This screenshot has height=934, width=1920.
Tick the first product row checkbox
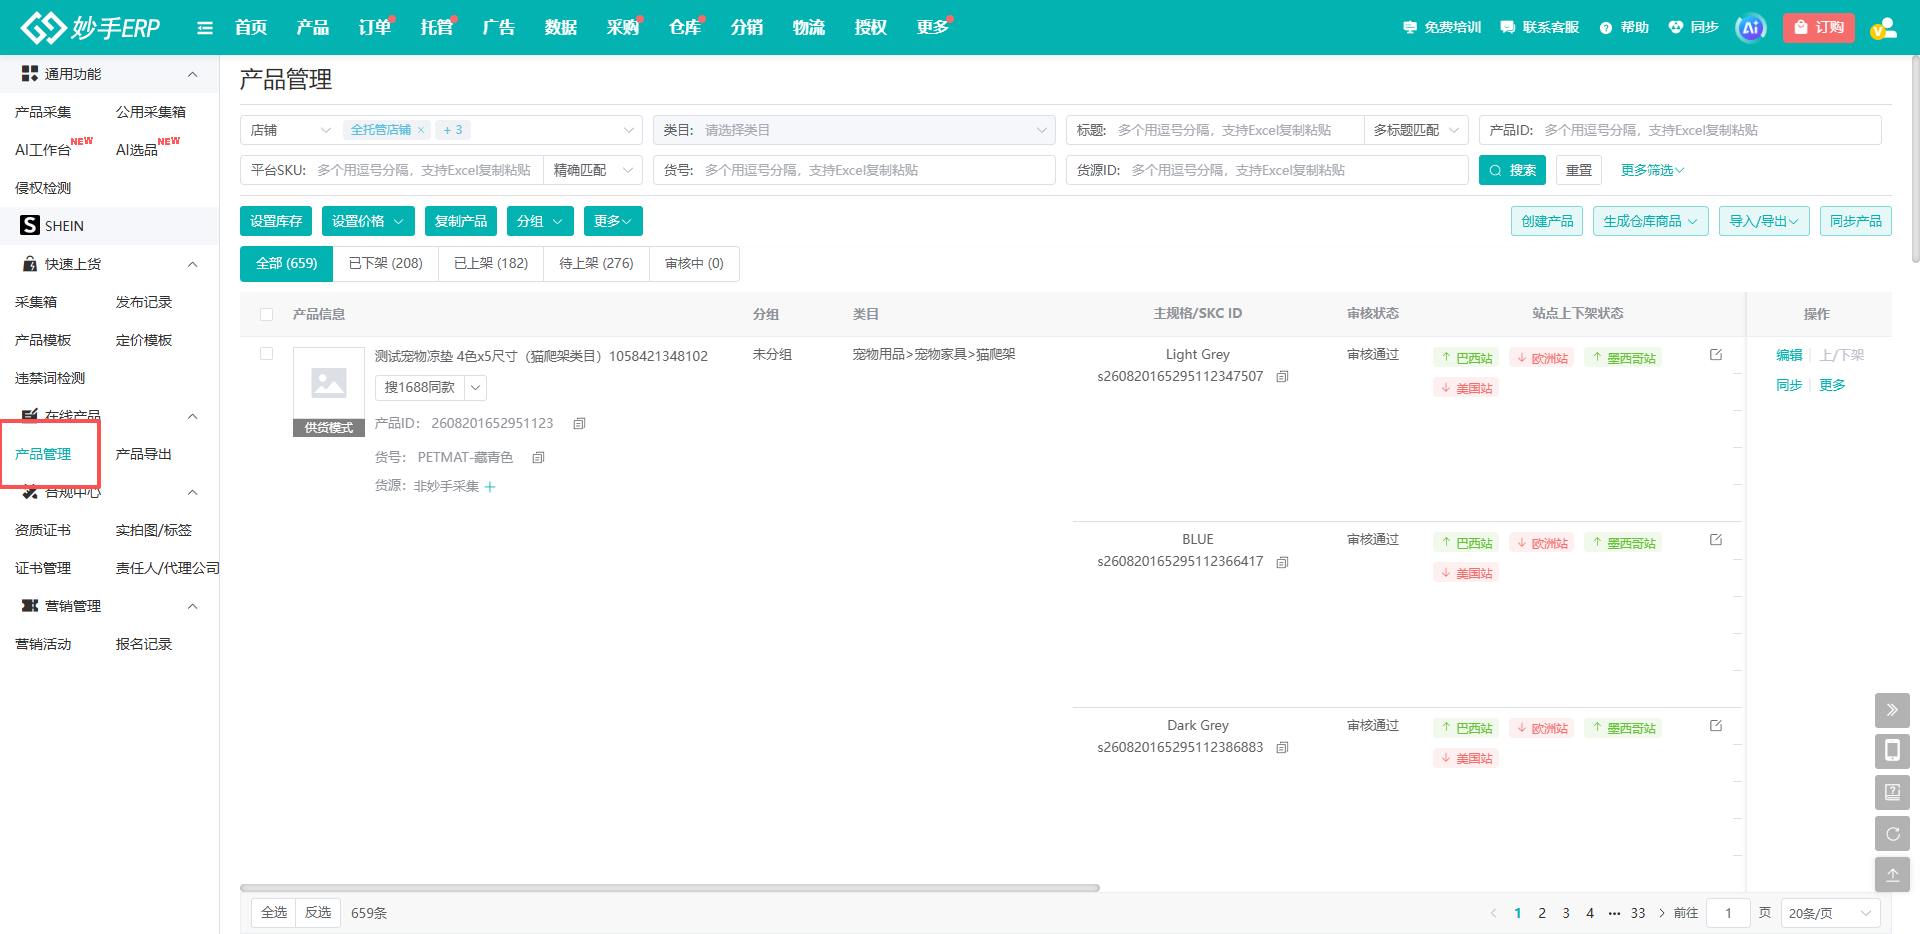(266, 354)
